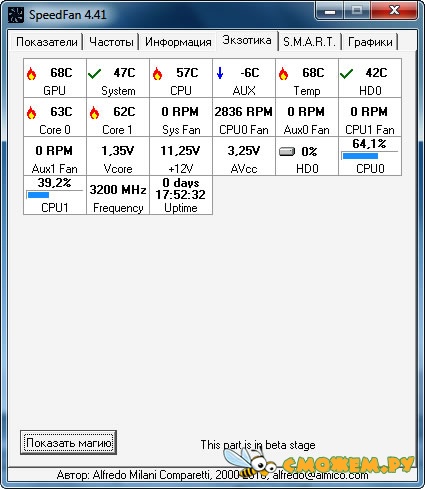Image resolution: width=425 pixels, height=489 pixels.
Task: Select the Экзотика tab
Action: coord(247,40)
